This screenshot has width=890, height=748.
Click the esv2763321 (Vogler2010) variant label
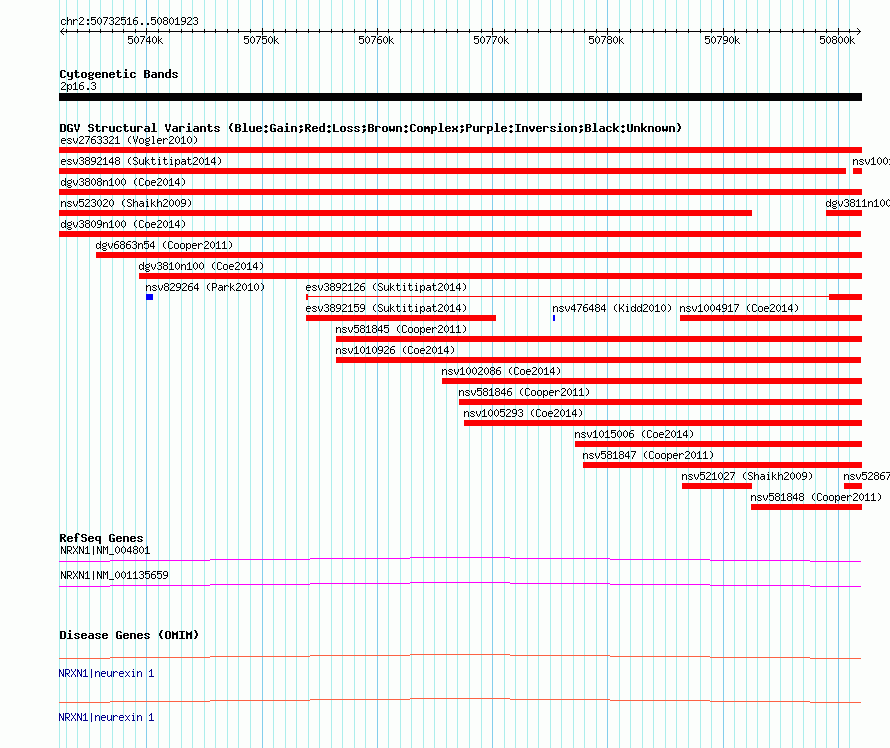[x=129, y=140]
